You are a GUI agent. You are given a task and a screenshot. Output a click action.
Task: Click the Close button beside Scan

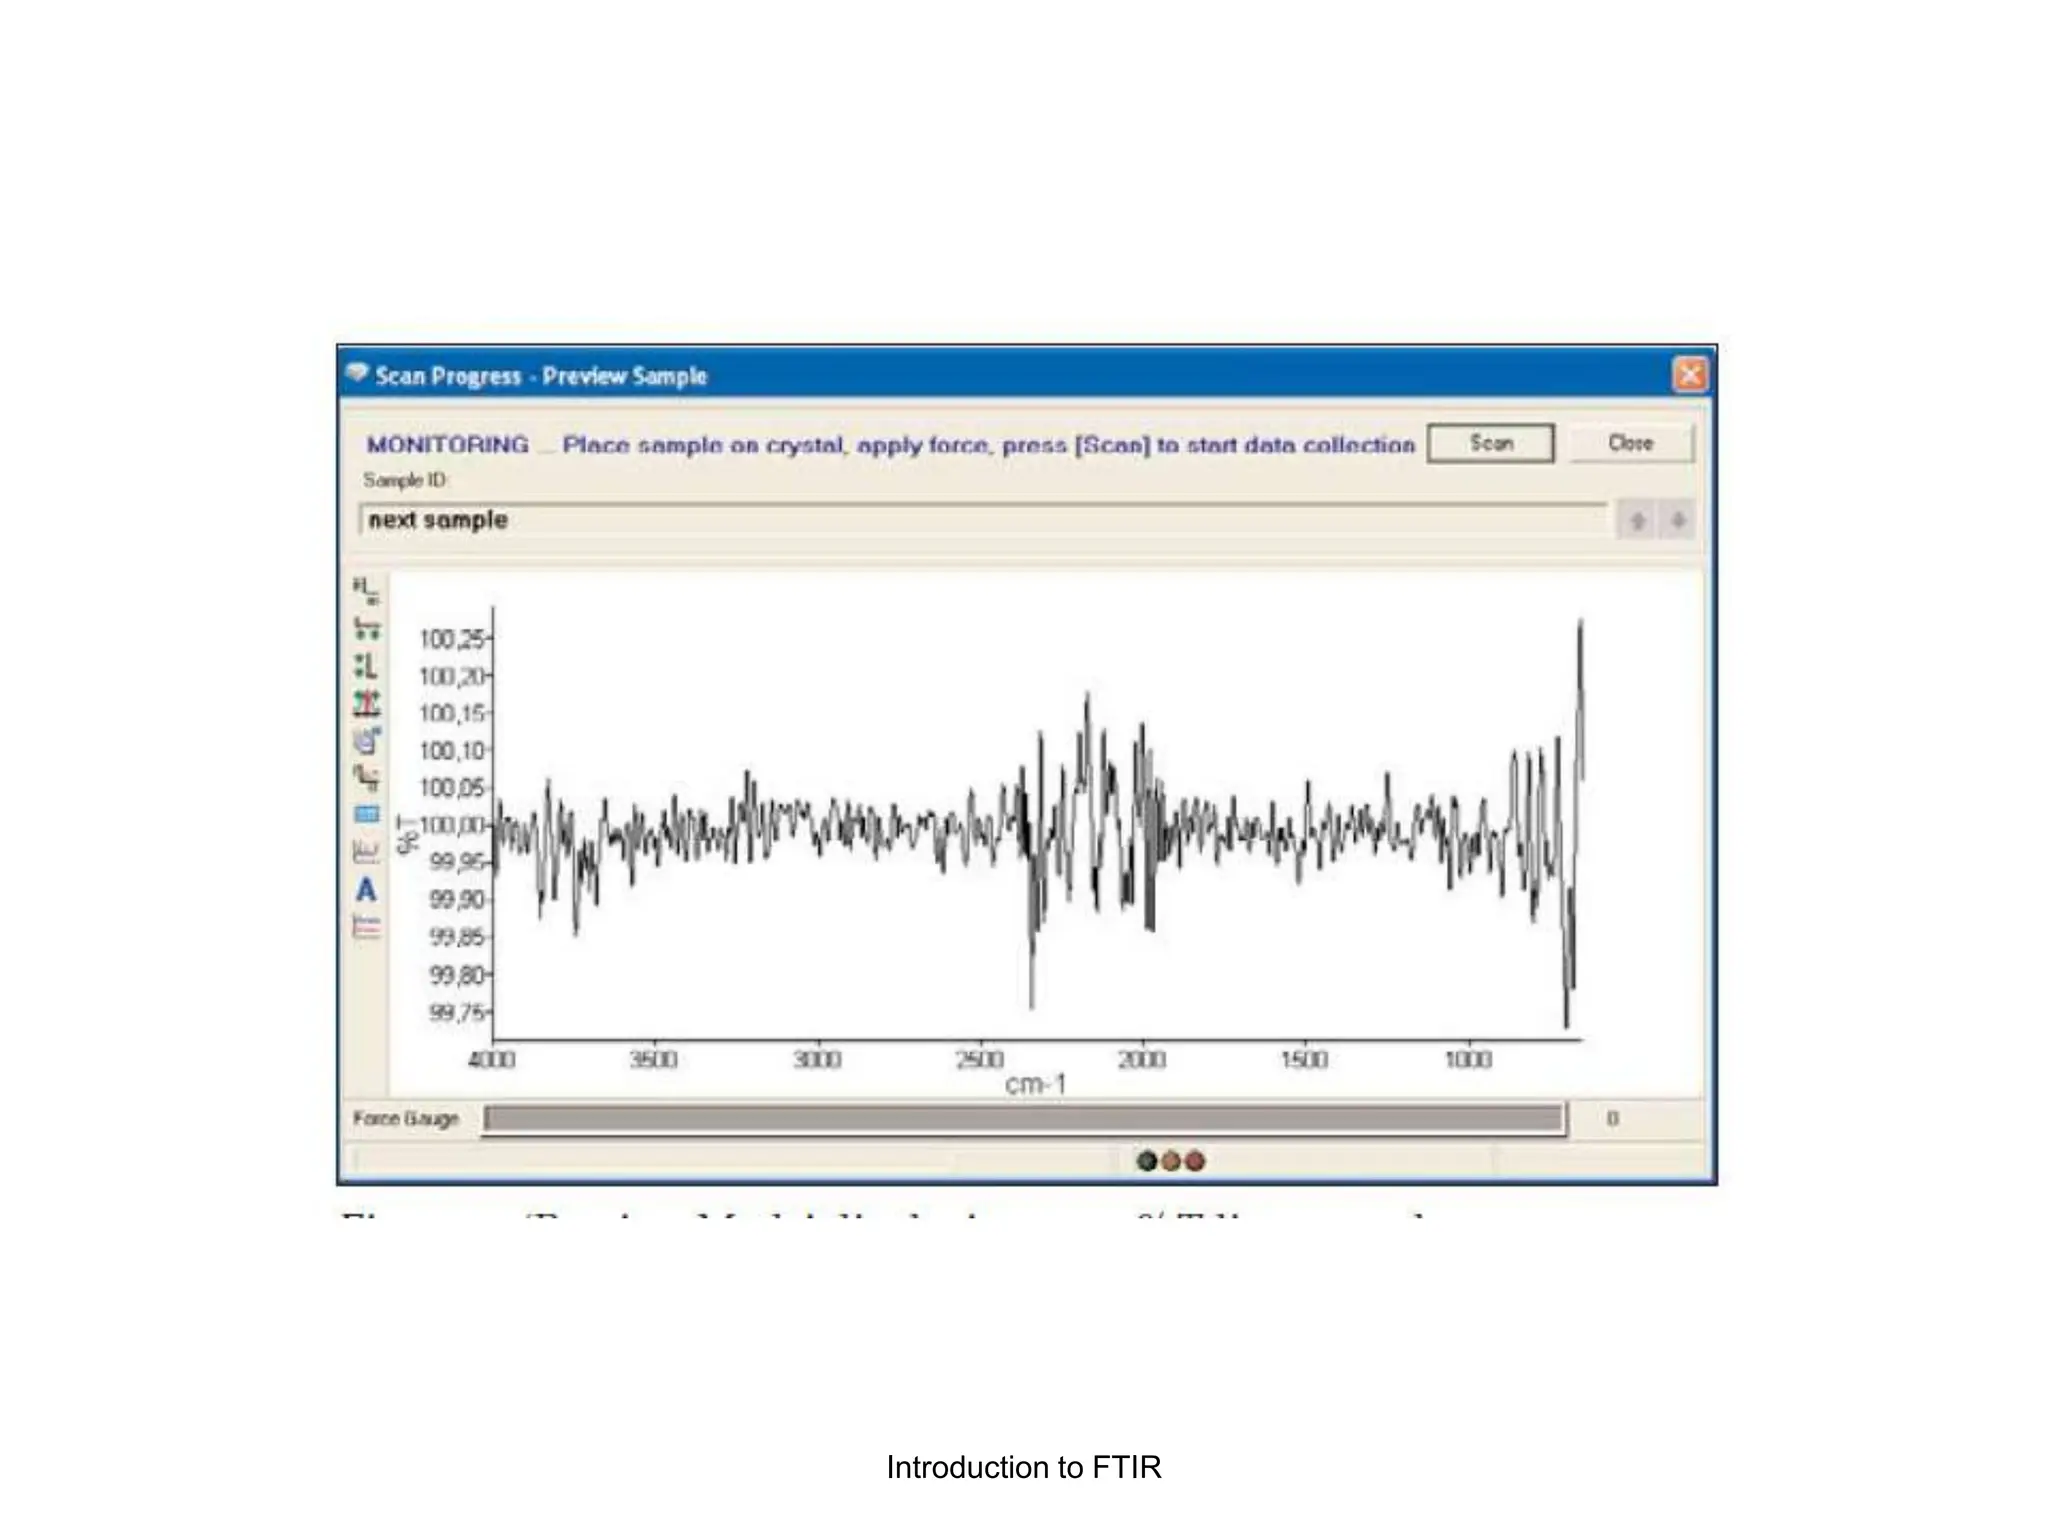pos(1631,443)
